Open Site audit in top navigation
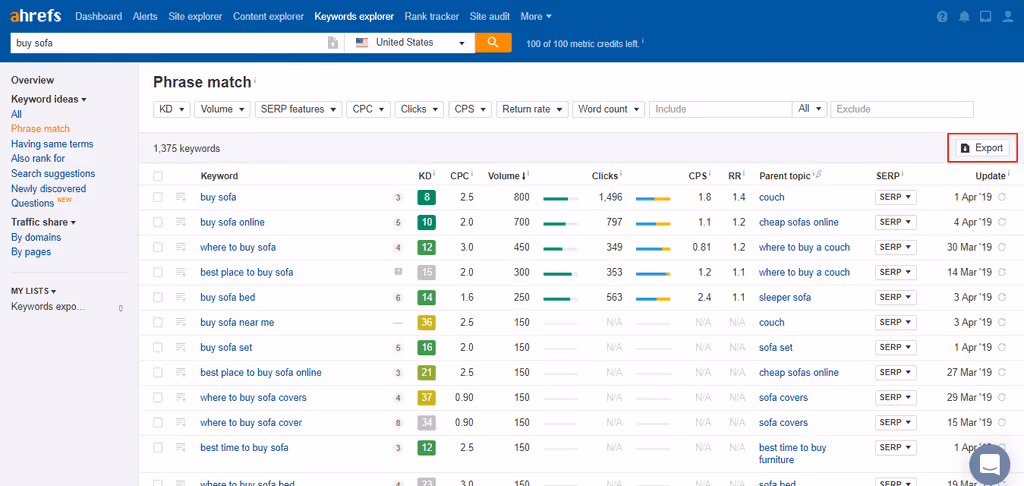Image resolution: width=1024 pixels, height=486 pixels. tap(490, 16)
